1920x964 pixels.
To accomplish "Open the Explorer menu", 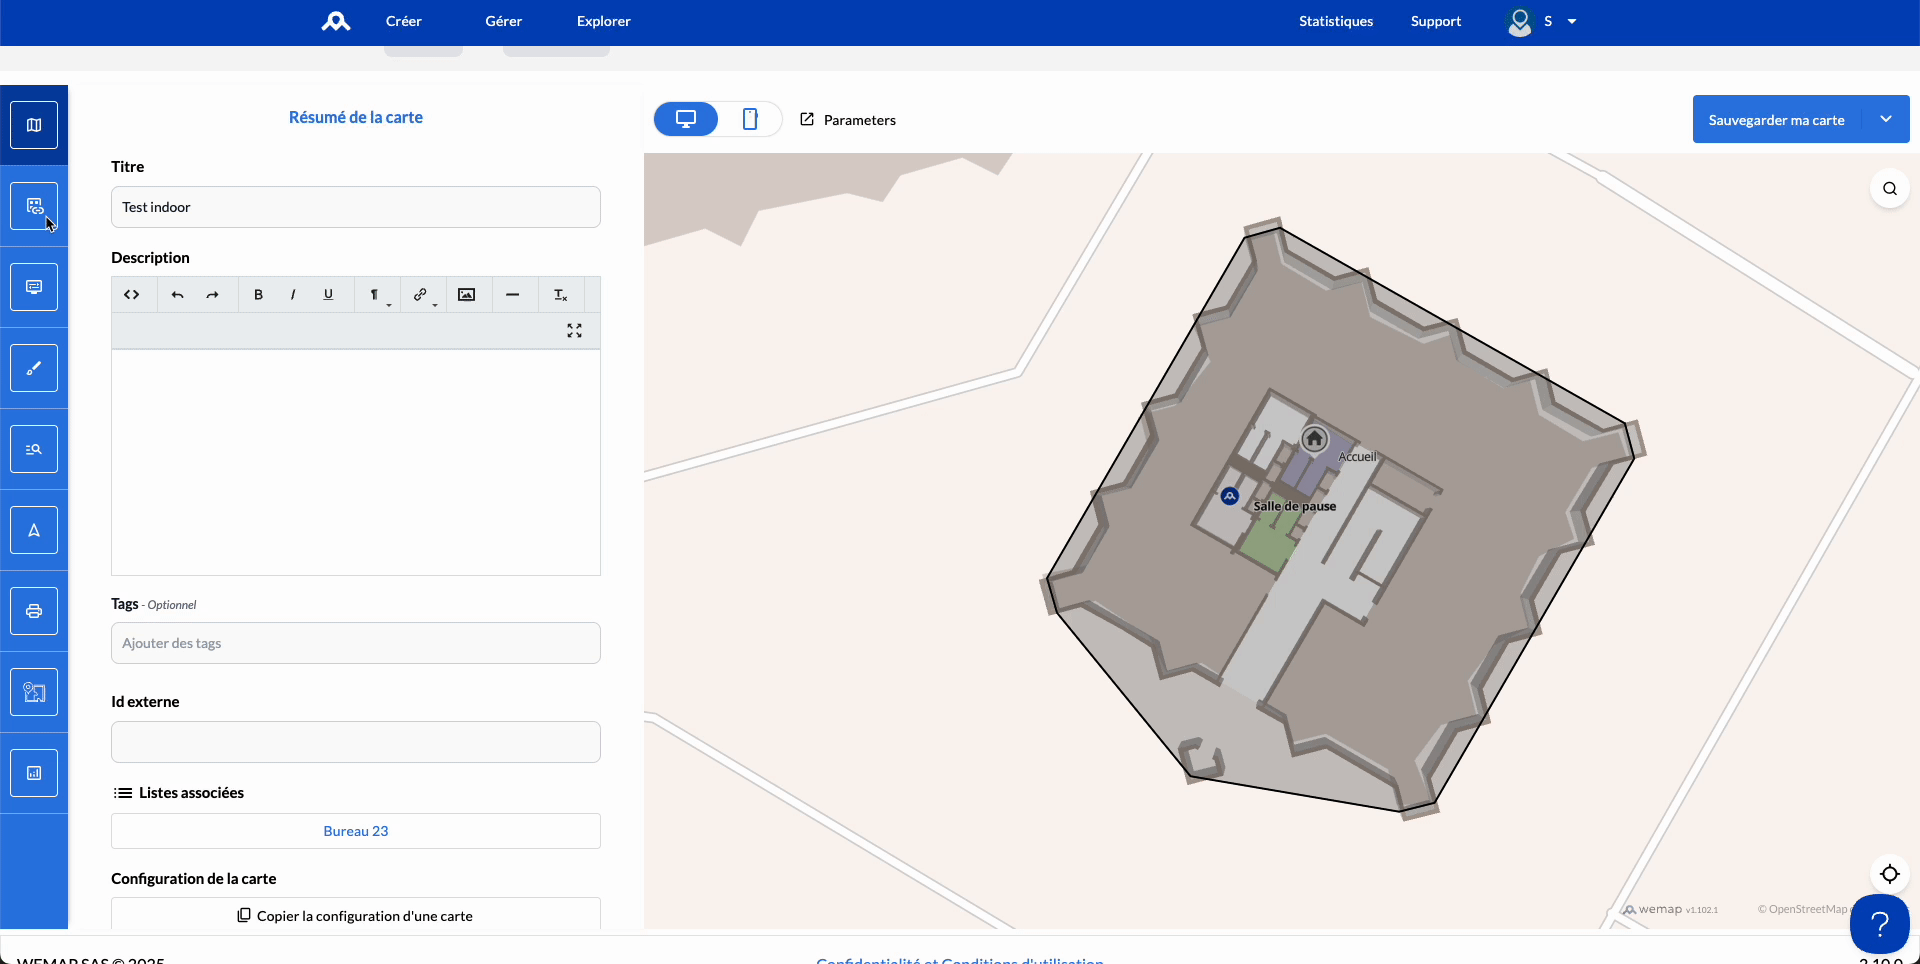I will [x=604, y=21].
